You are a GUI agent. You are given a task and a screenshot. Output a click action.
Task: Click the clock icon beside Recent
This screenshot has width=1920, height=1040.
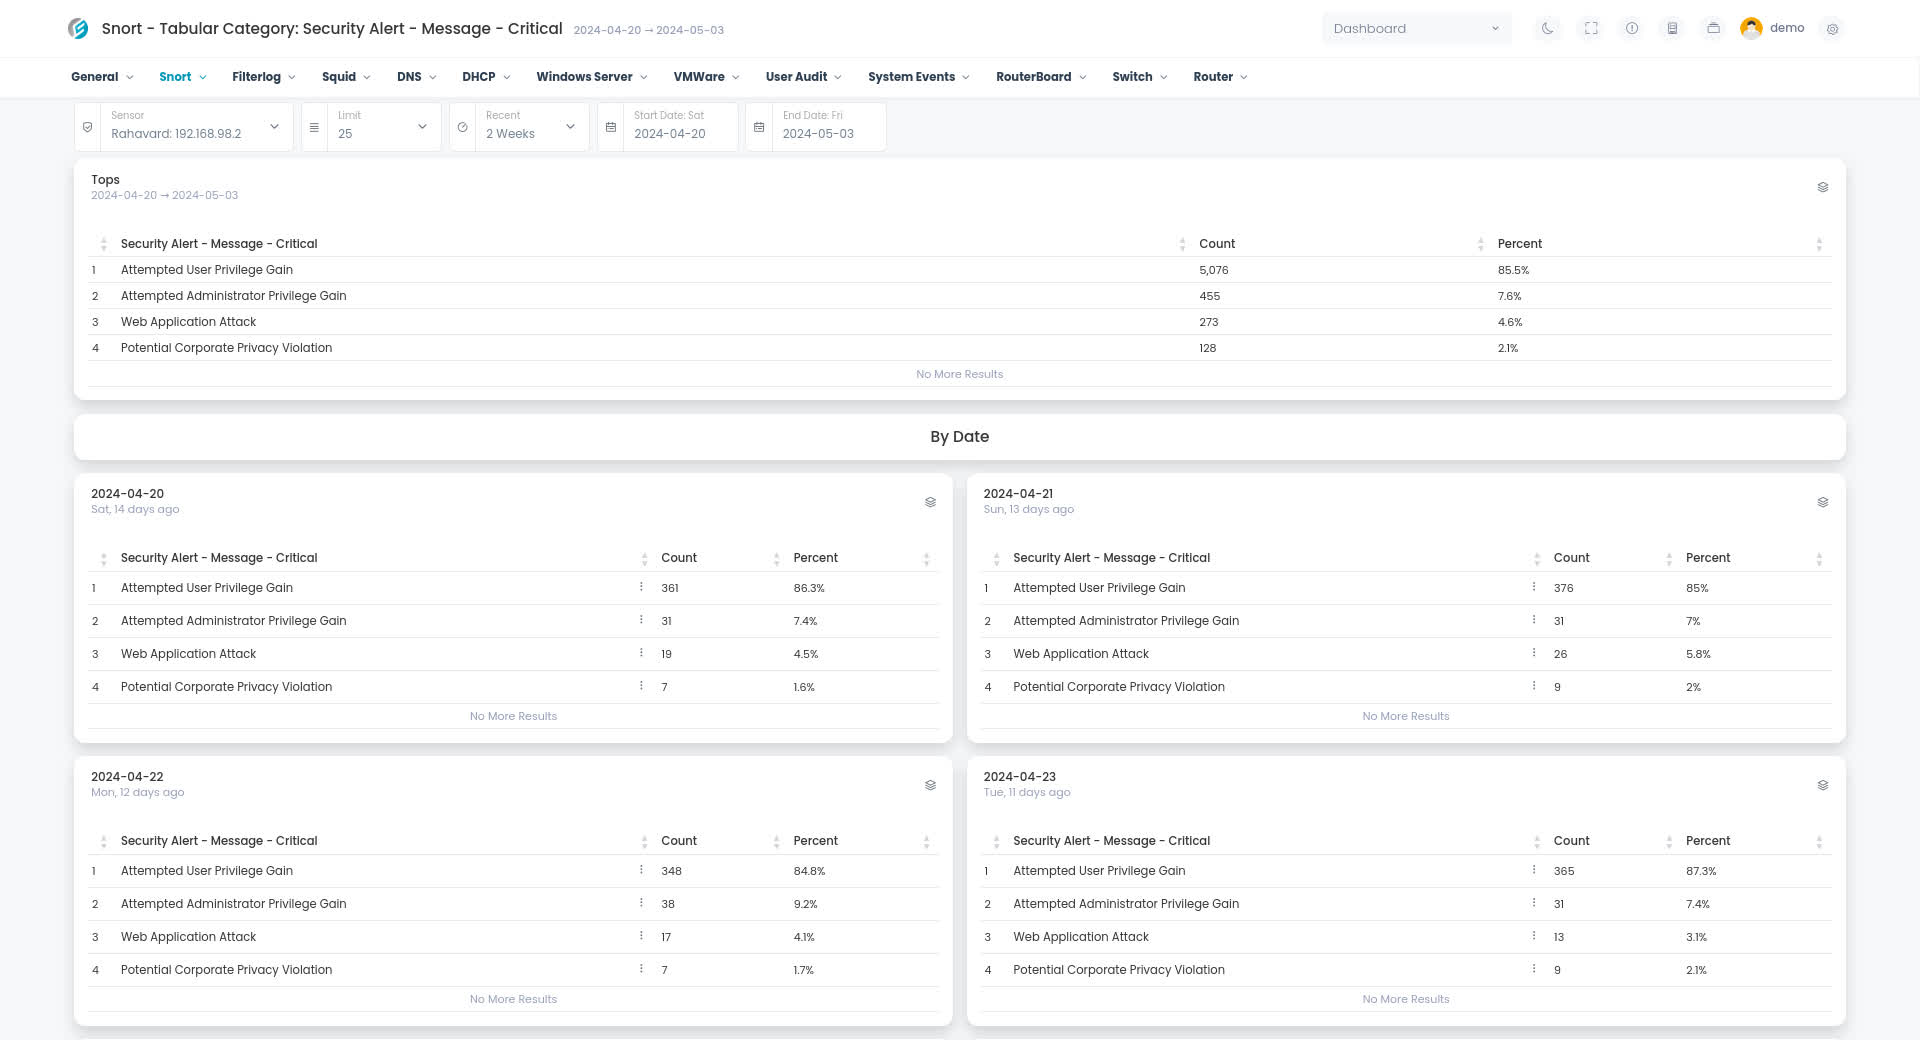(462, 127)
